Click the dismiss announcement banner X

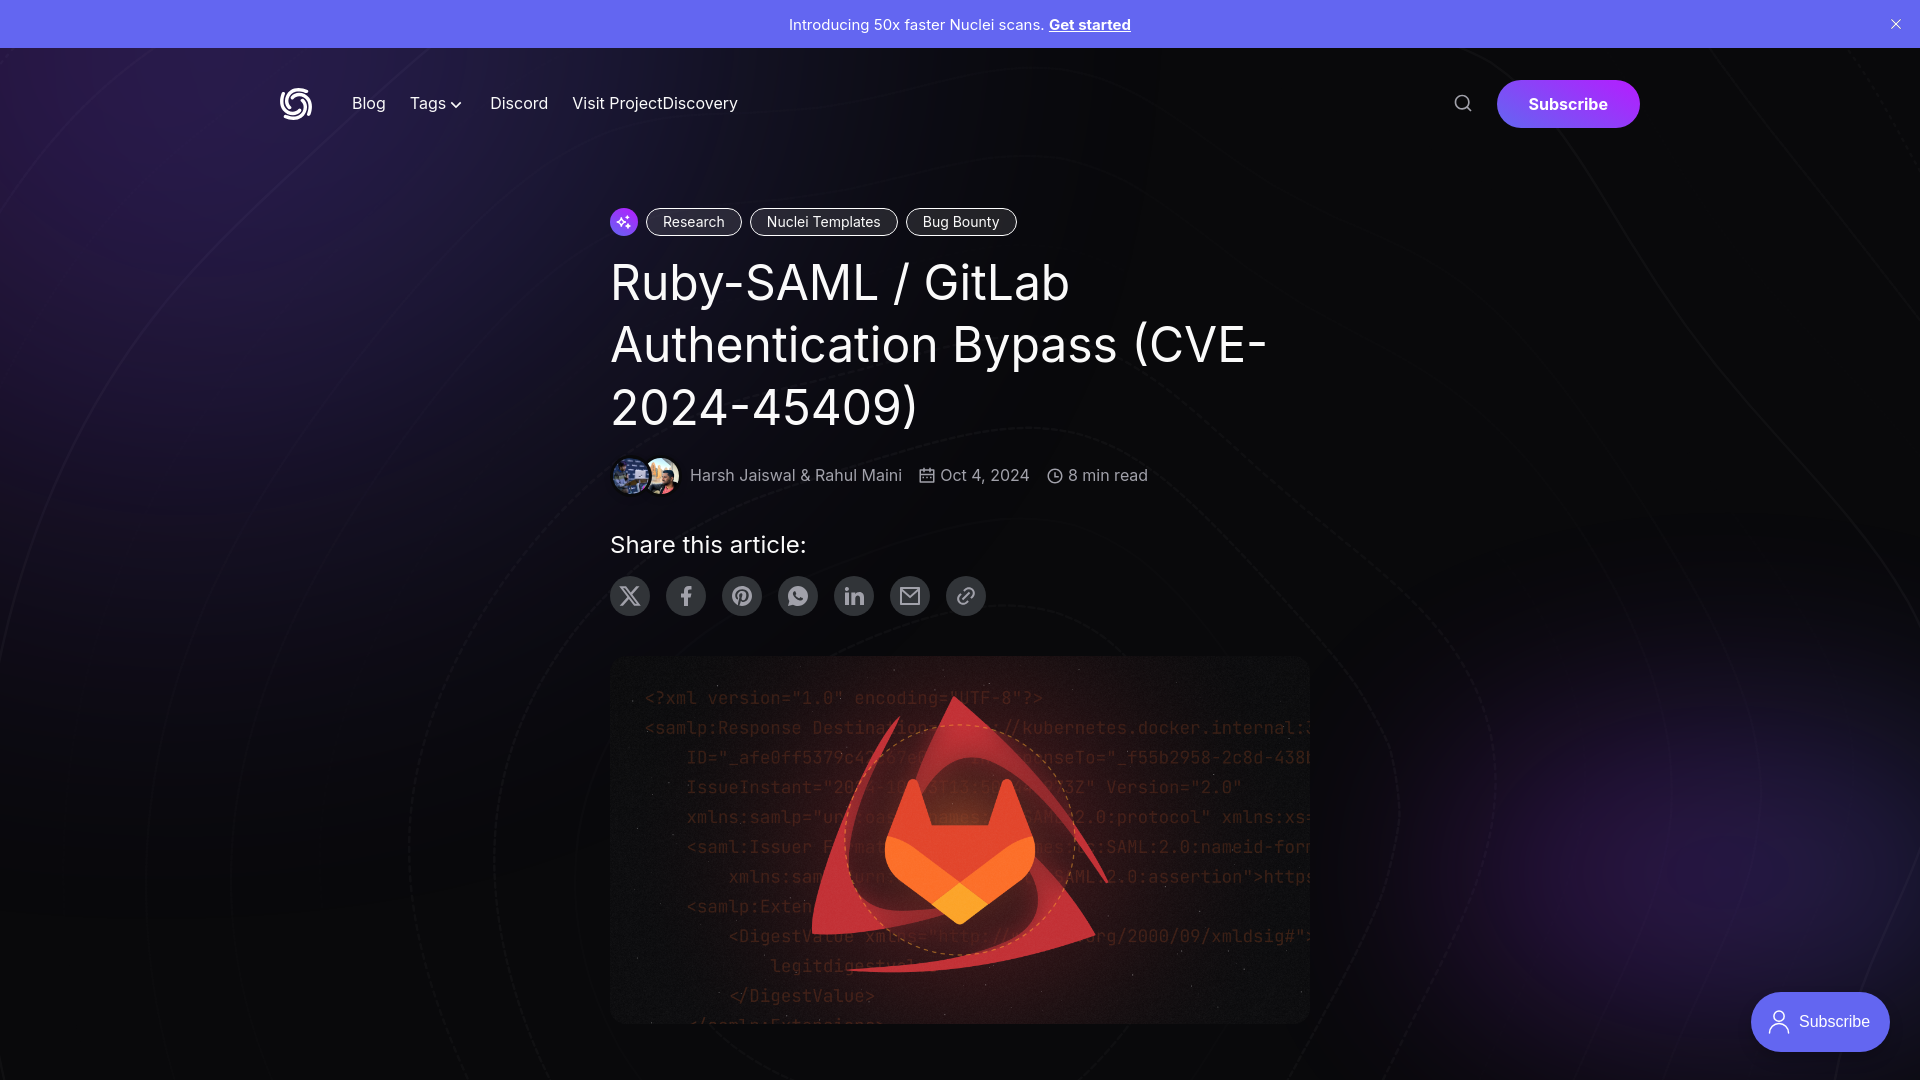click(x=1896, y=24)
